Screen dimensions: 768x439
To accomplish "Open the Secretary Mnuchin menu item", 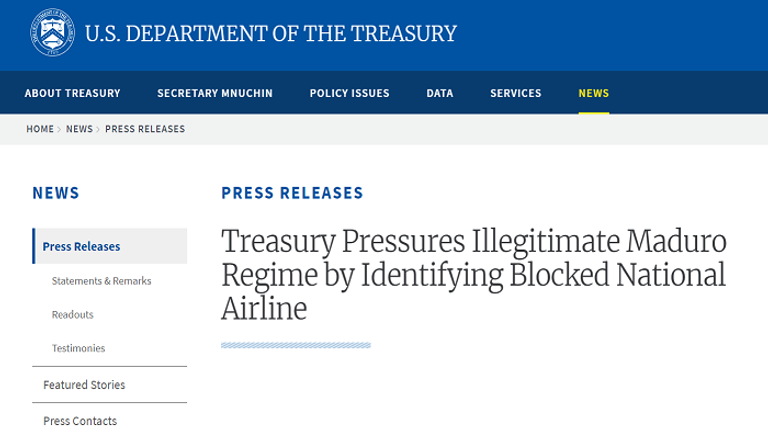I will coord(215,93).
